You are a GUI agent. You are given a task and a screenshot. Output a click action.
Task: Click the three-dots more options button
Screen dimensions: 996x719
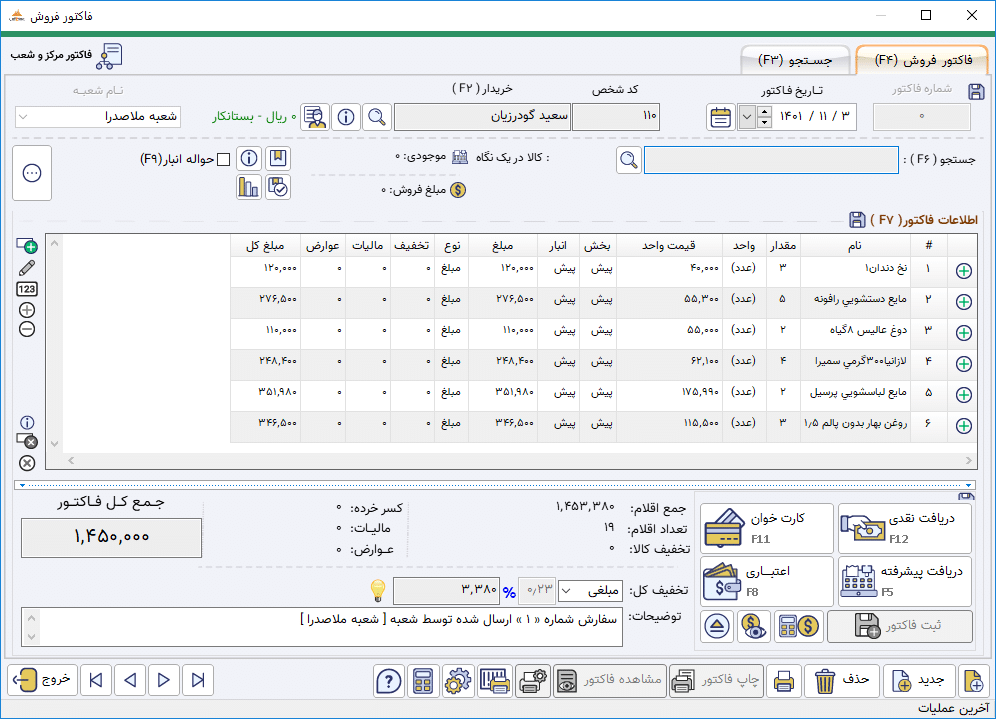32,173
